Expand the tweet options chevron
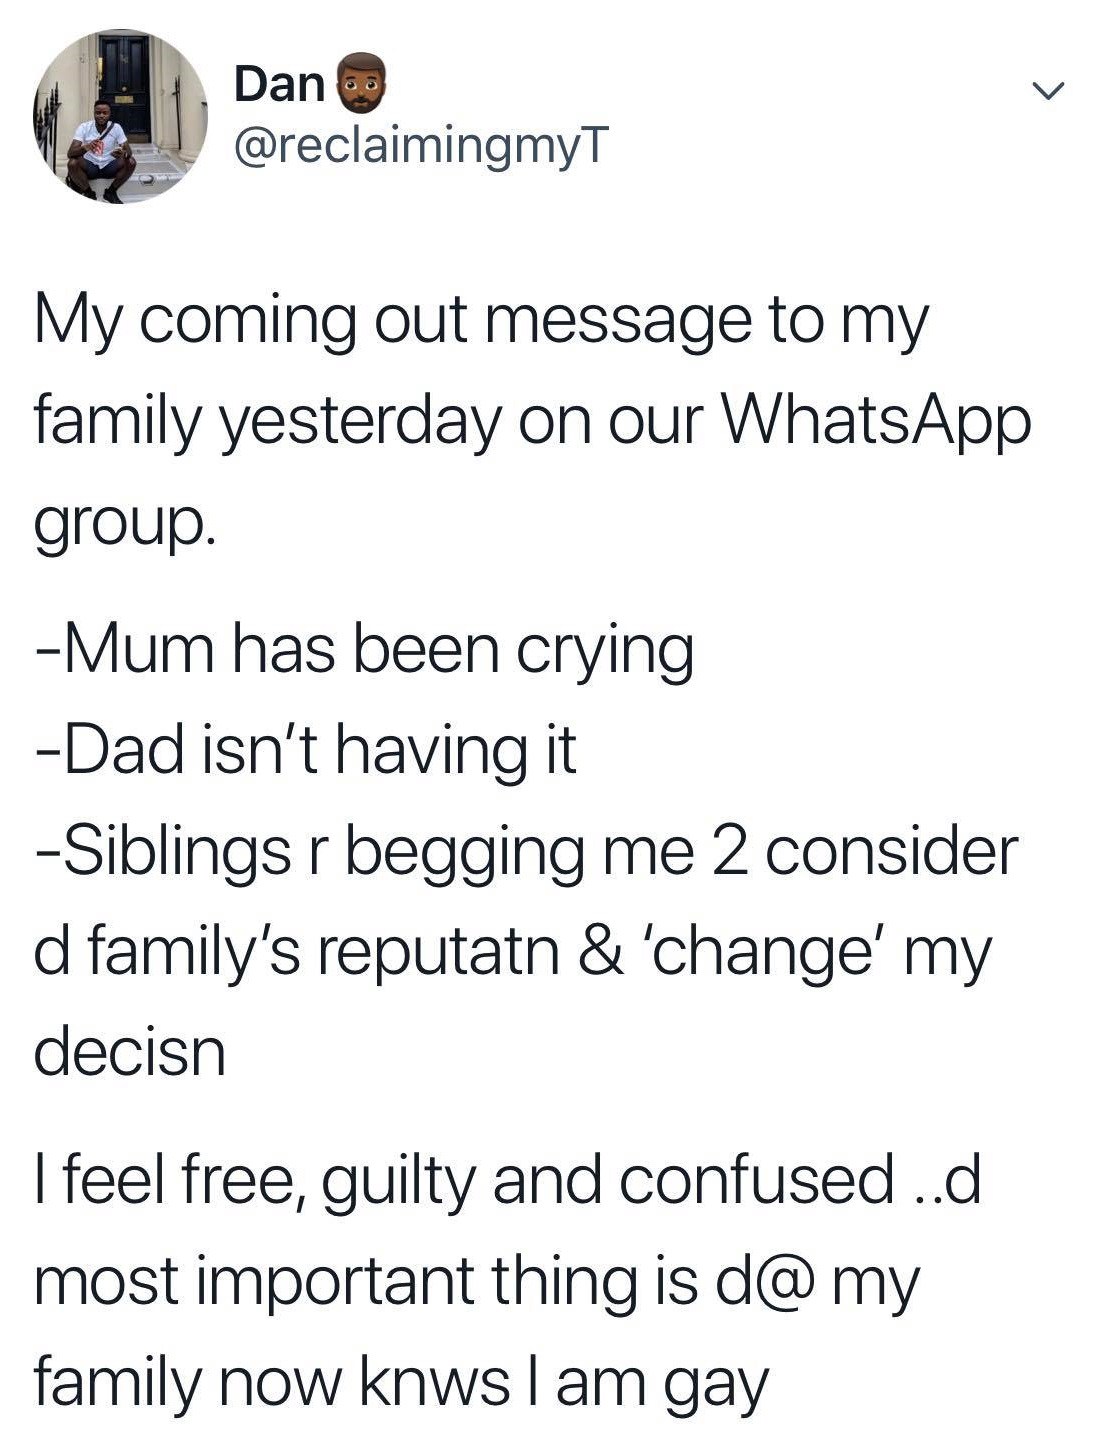The width and height of the screenshot is (1120, 1440). [1047, 92]
